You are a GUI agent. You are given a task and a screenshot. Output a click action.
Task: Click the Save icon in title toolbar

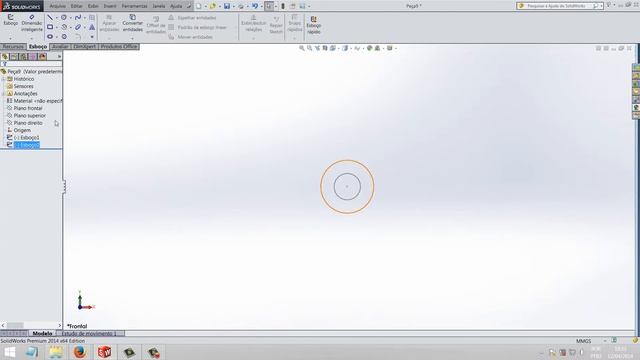(x=227, y=6)
